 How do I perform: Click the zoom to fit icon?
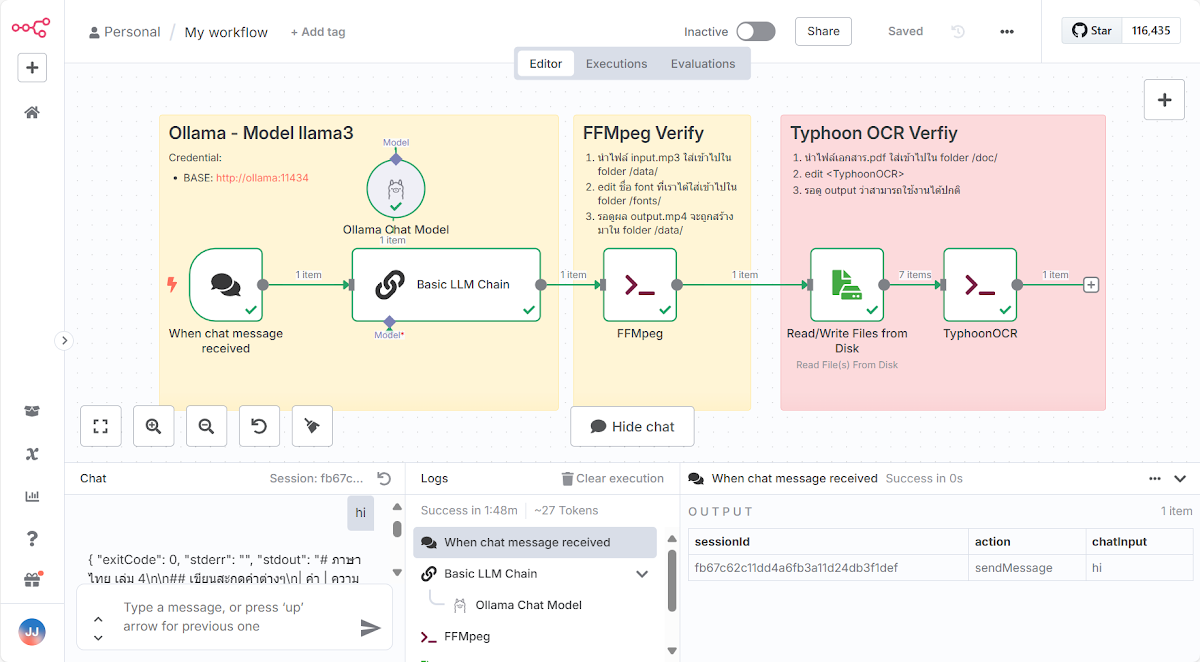(100, 426)
